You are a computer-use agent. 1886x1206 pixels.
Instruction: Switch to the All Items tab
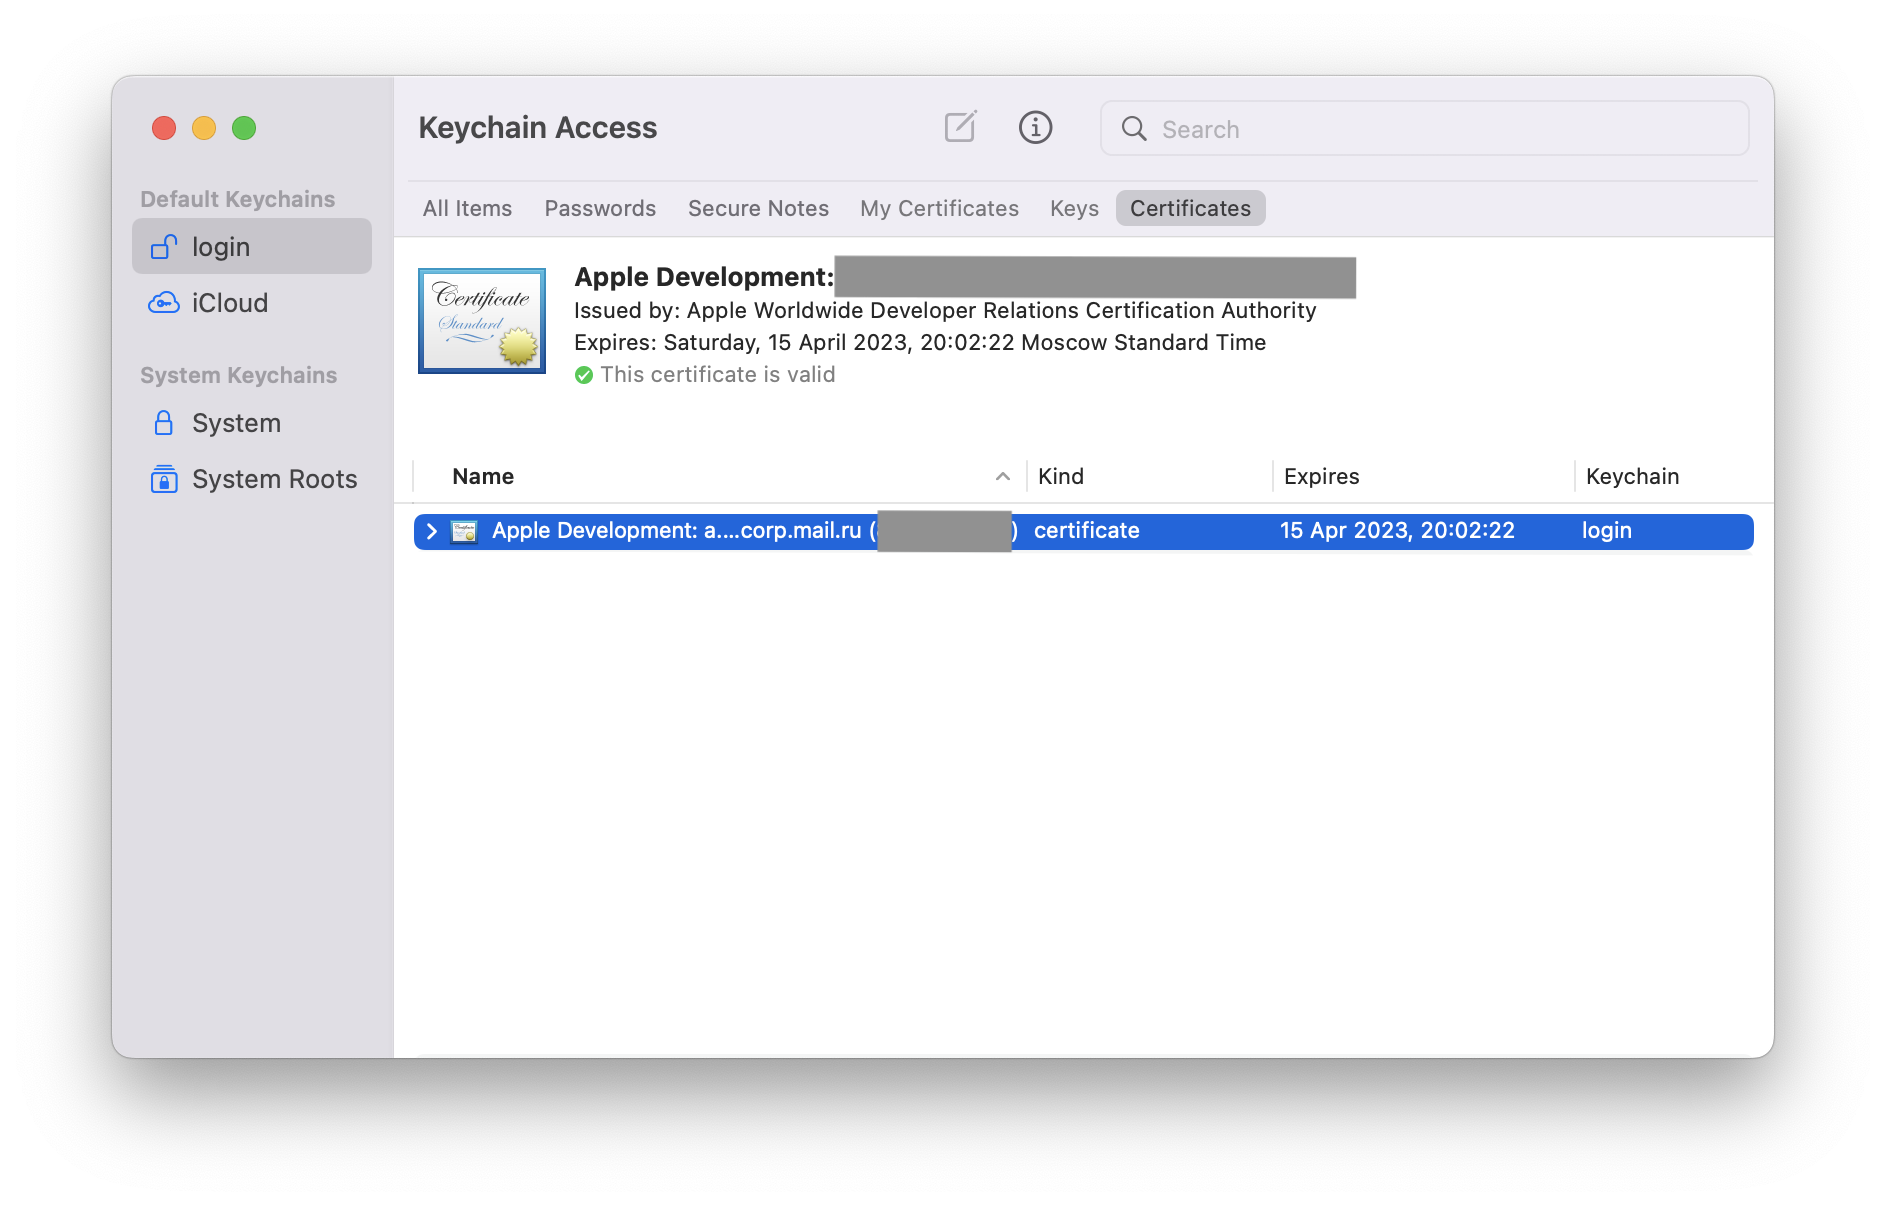467,208
